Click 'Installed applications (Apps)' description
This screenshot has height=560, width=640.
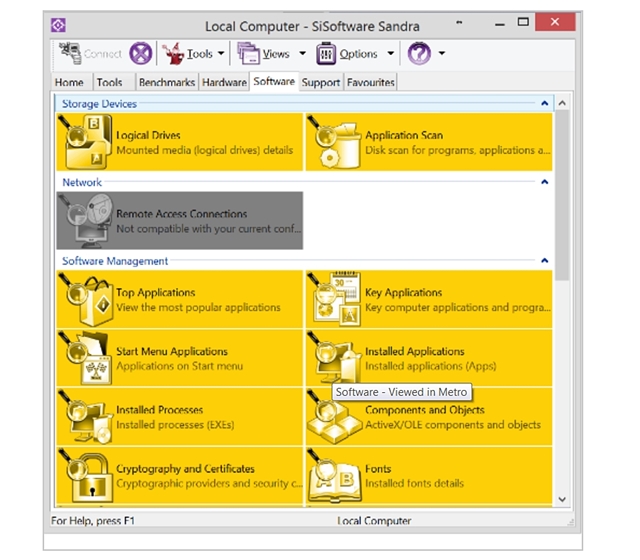click(431, 366)
